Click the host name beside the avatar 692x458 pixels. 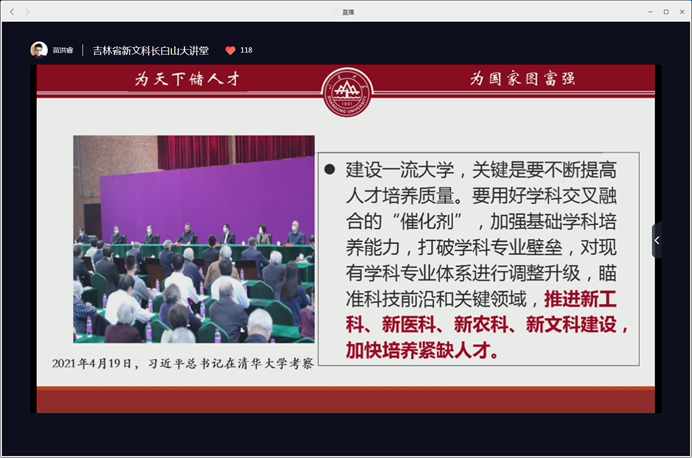[x=64, y=50]
